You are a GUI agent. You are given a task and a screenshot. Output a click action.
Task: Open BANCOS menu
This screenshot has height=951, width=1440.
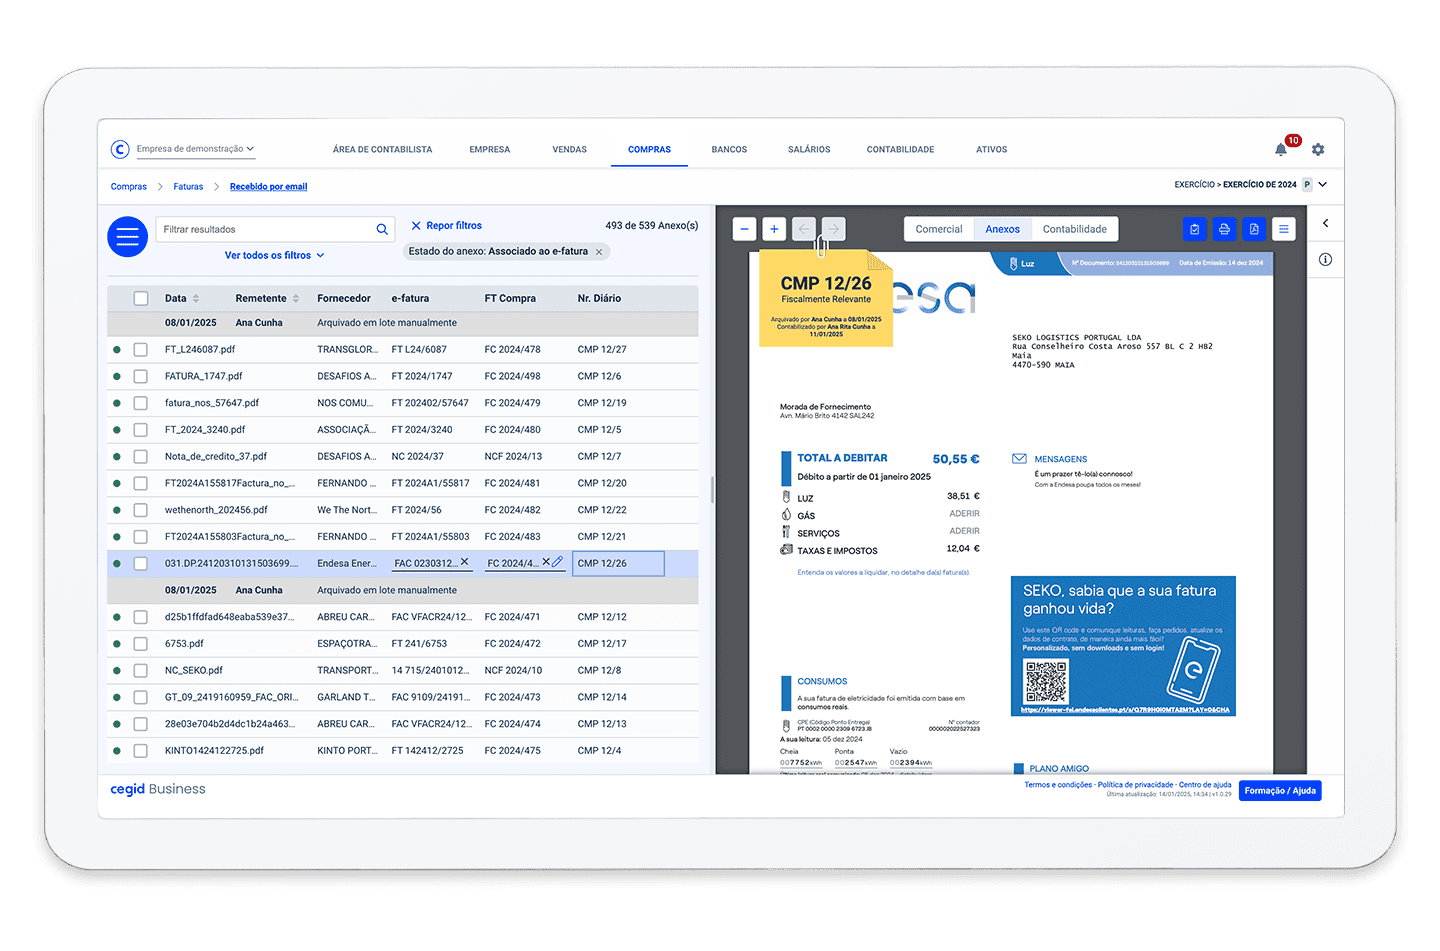click(729, 150)
